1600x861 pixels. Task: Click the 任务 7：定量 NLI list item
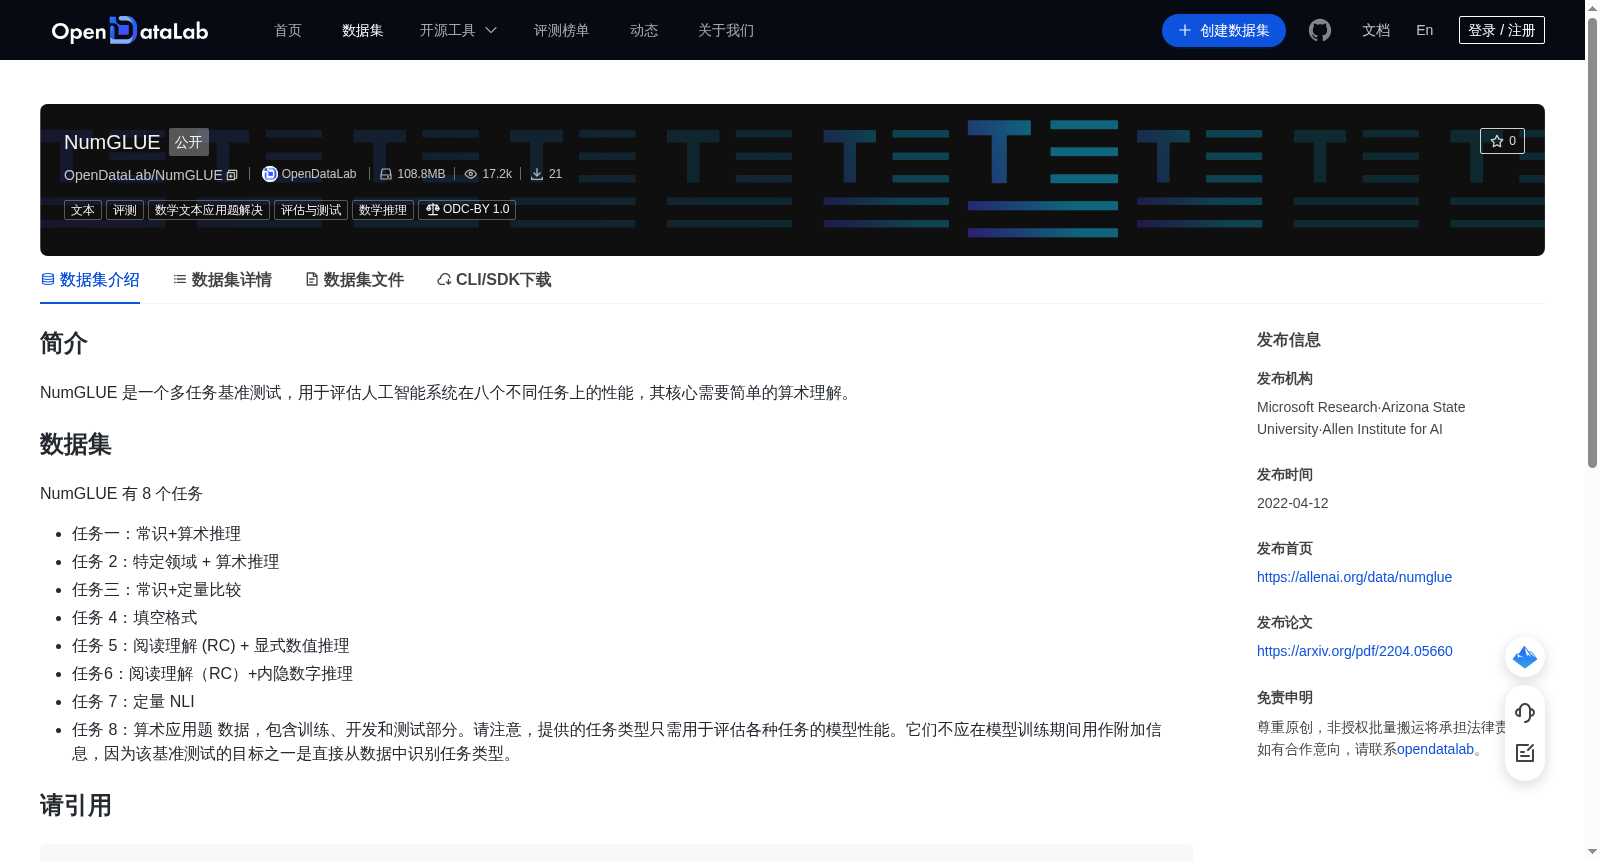click(x=133, y=702)
